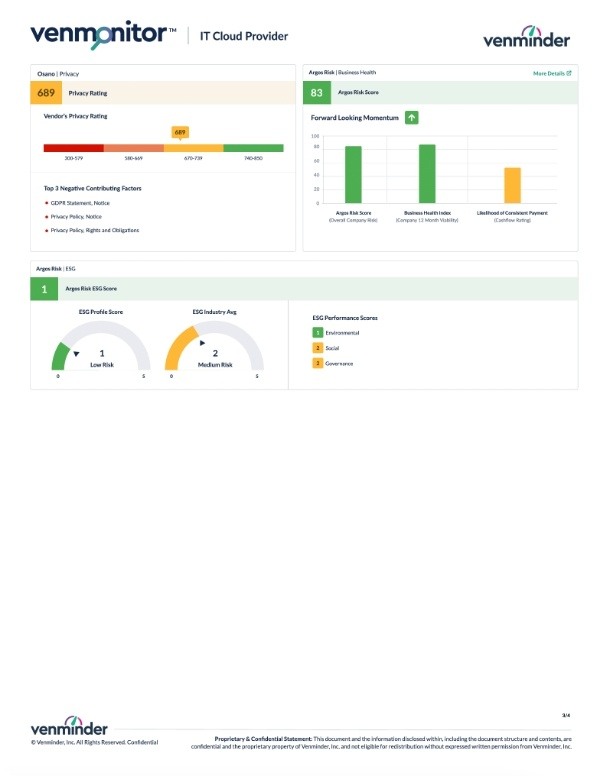Viewport: 600px width, 776px height.
Task: Click the orange 689 Privacy Rating badge
Action: point(46,93)
